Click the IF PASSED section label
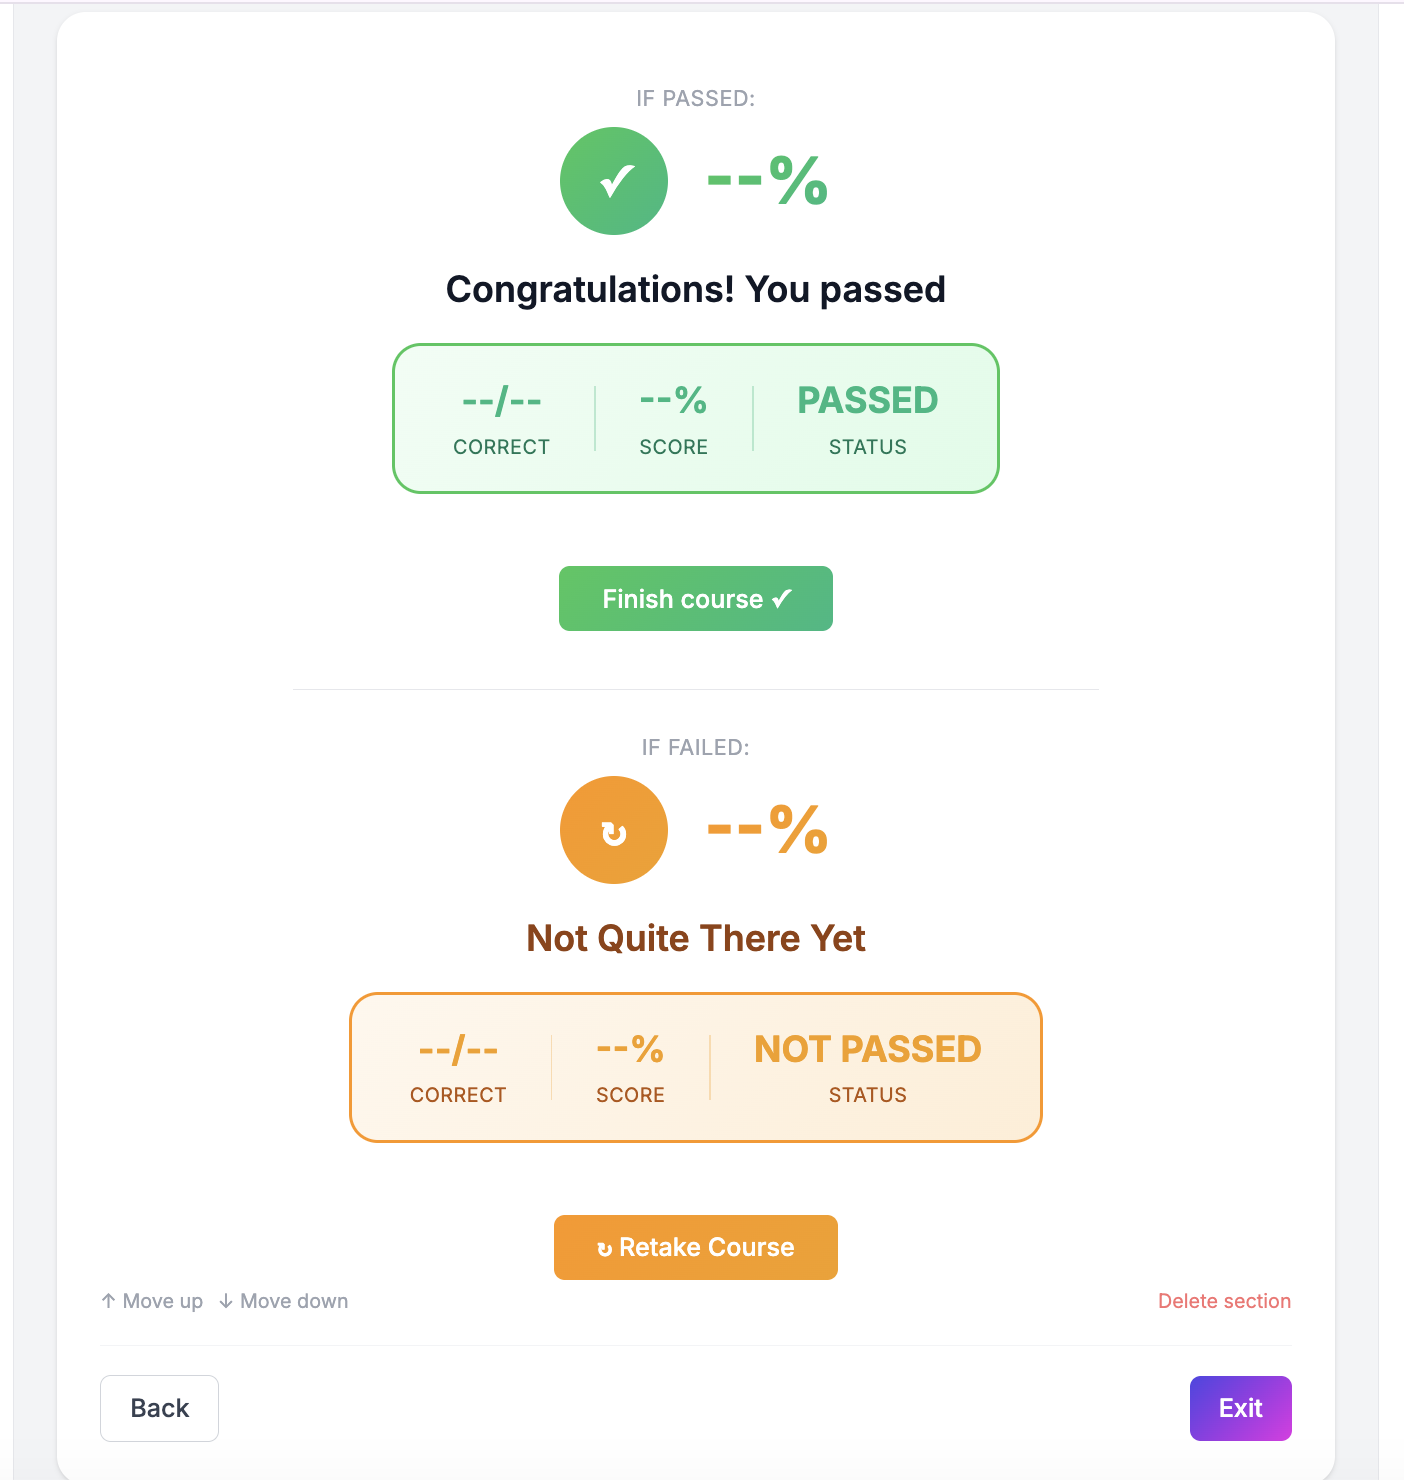Image resolution: width=1404 pixels, height=1480 pixels. [x=695, y=98]
